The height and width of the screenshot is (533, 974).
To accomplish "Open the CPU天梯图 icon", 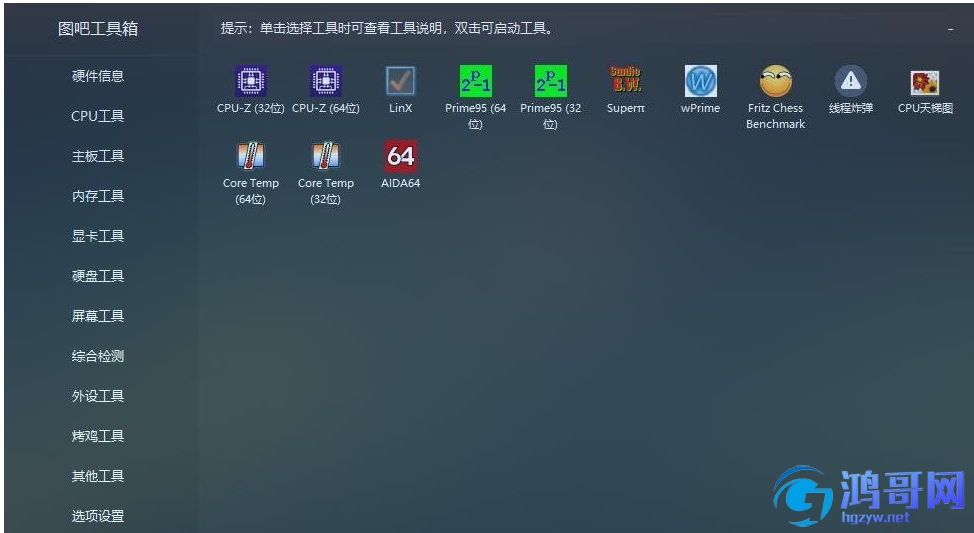I will [x=925, y=82].
